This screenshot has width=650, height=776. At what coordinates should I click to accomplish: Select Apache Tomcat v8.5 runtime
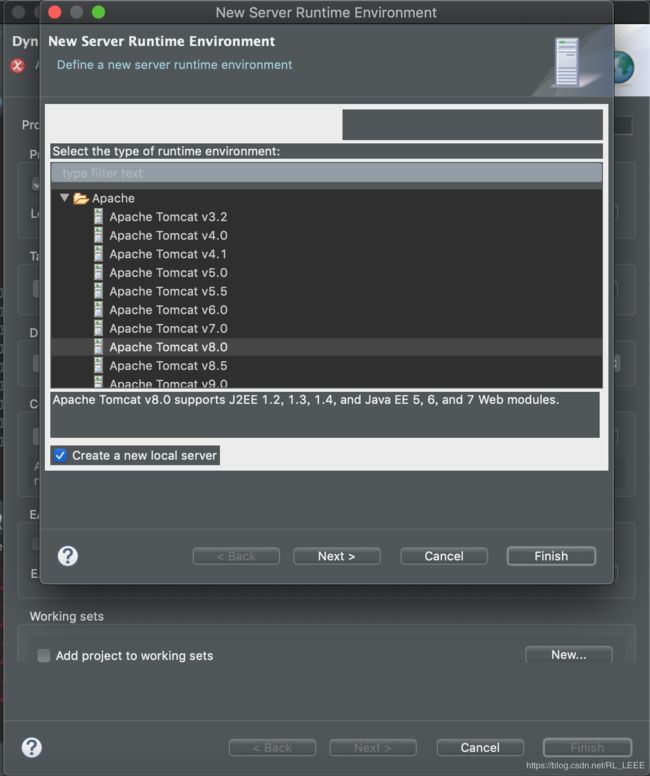pyautogui.click(x=168, y=366)
